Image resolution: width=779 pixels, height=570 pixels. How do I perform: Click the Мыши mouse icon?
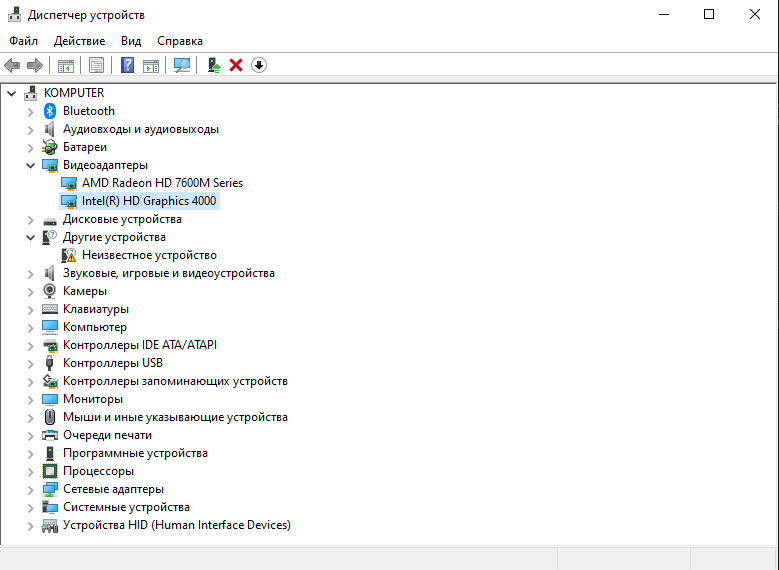pos(50,417)
